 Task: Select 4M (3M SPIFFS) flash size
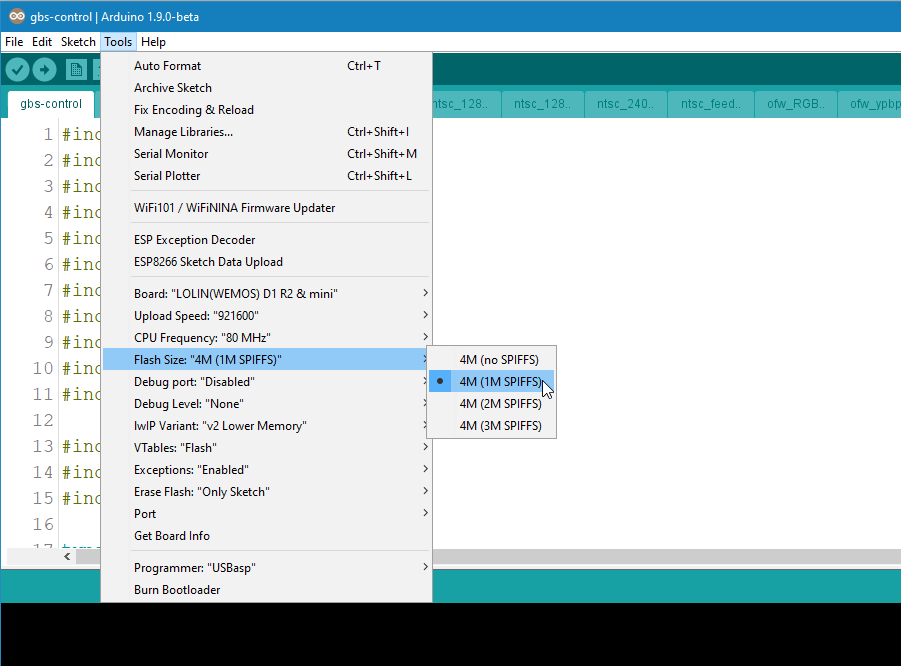pyautogui.click(x=499, y=425)
